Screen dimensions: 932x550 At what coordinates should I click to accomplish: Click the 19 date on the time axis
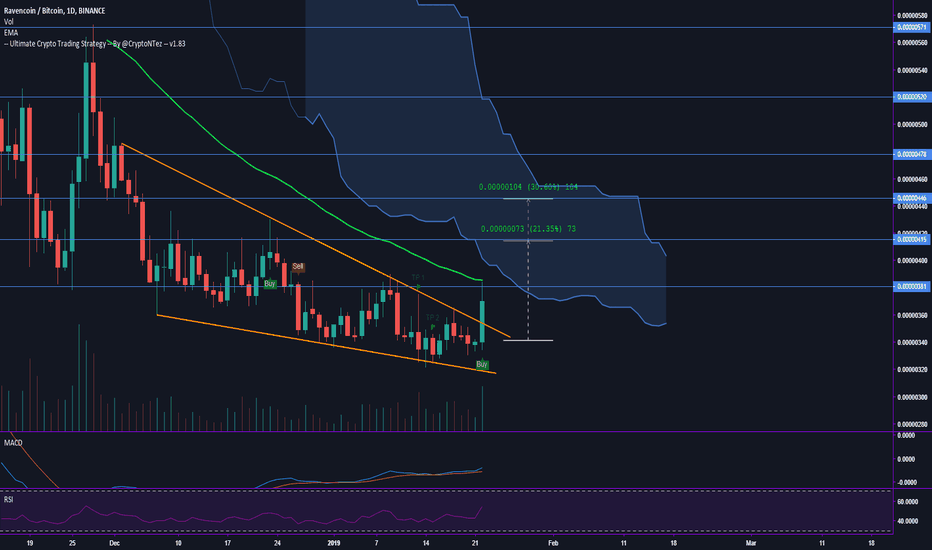[x=30, y=543]
